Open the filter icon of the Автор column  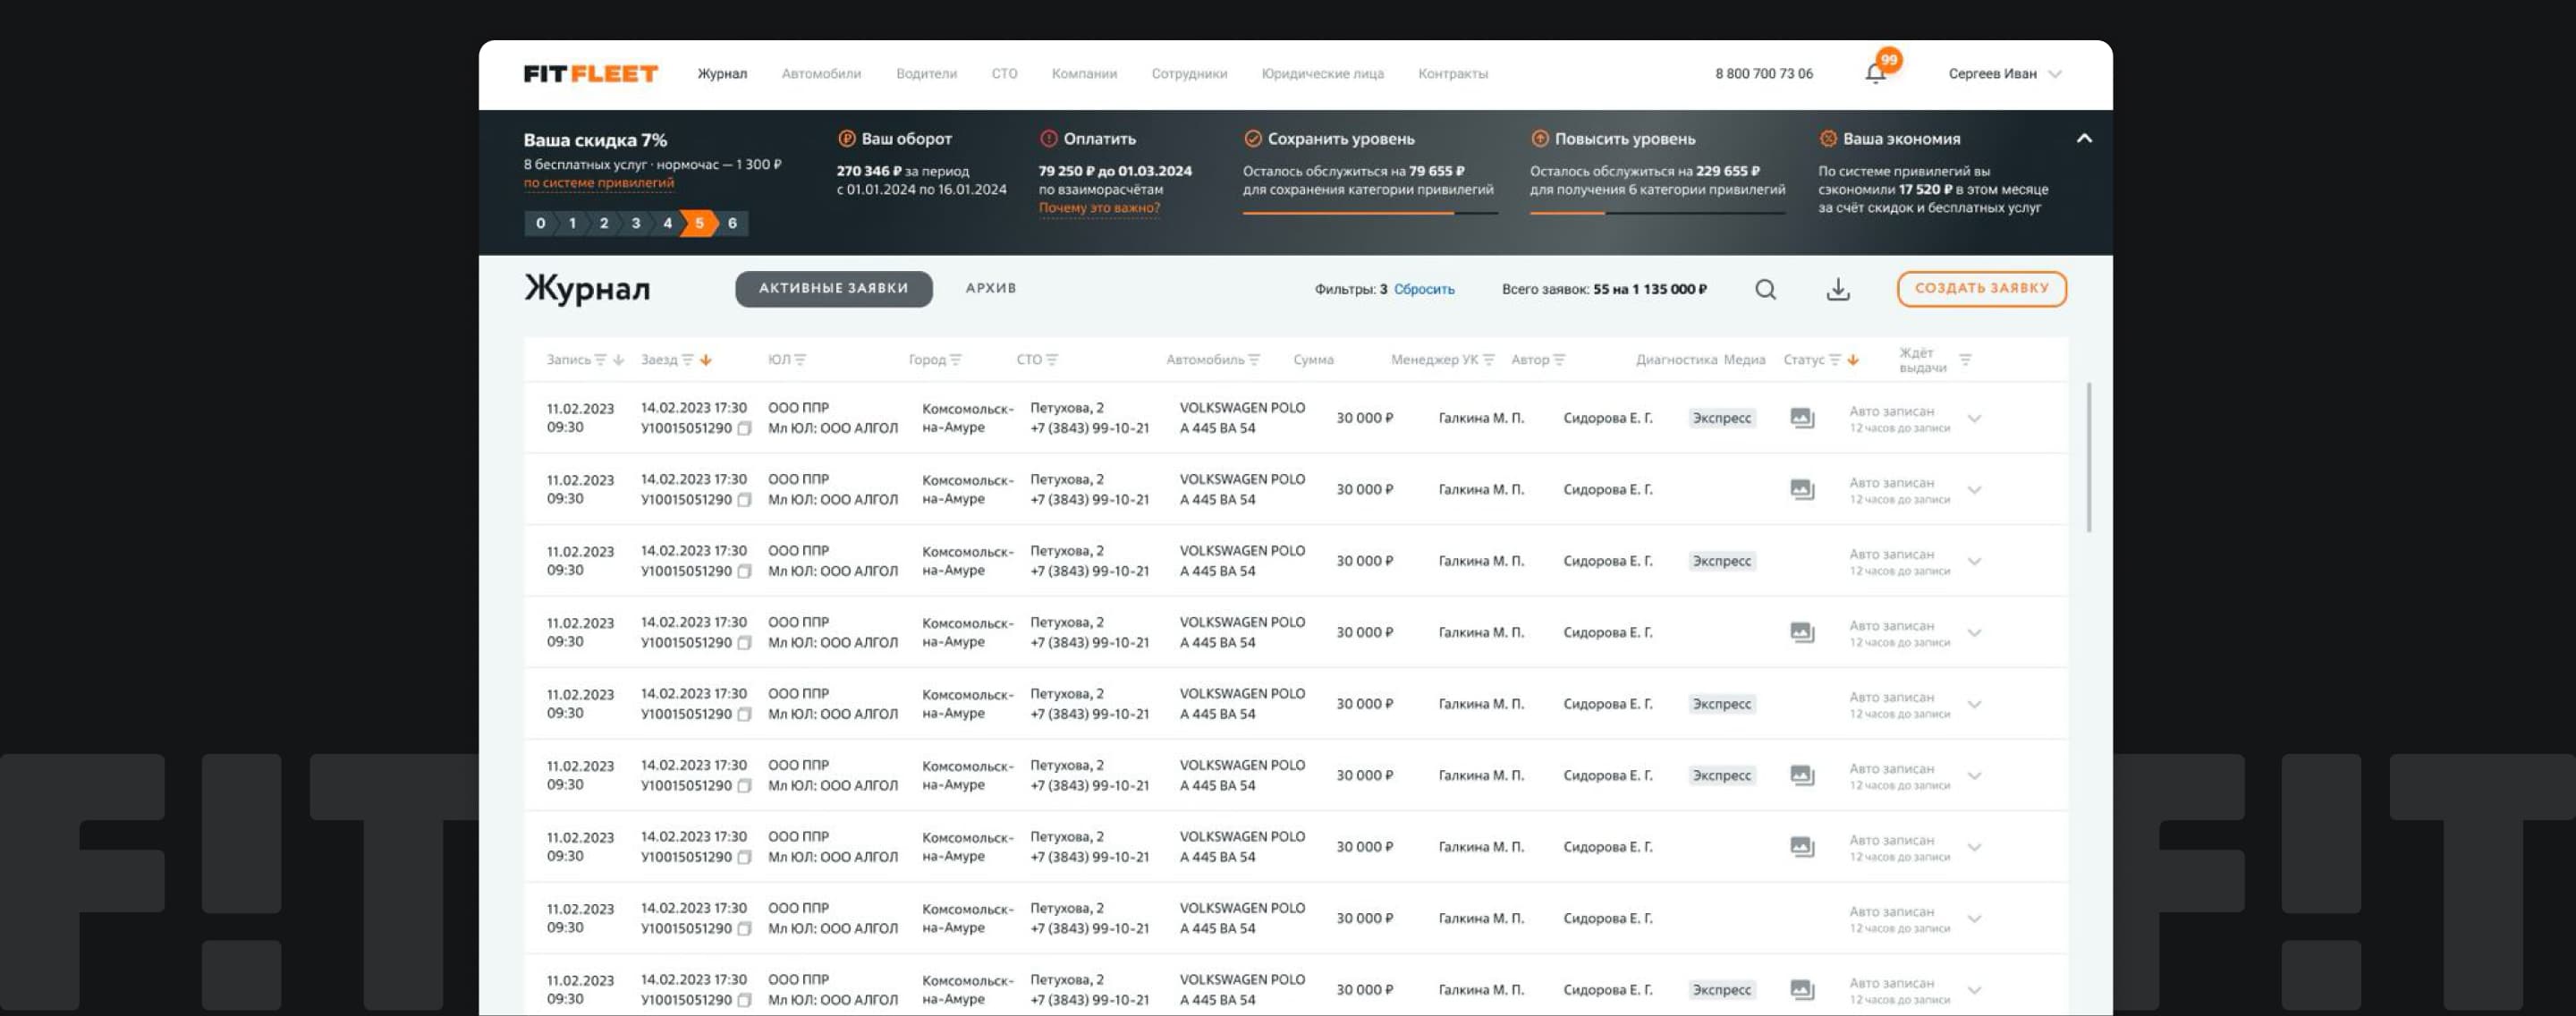[x=1559, y=360]
